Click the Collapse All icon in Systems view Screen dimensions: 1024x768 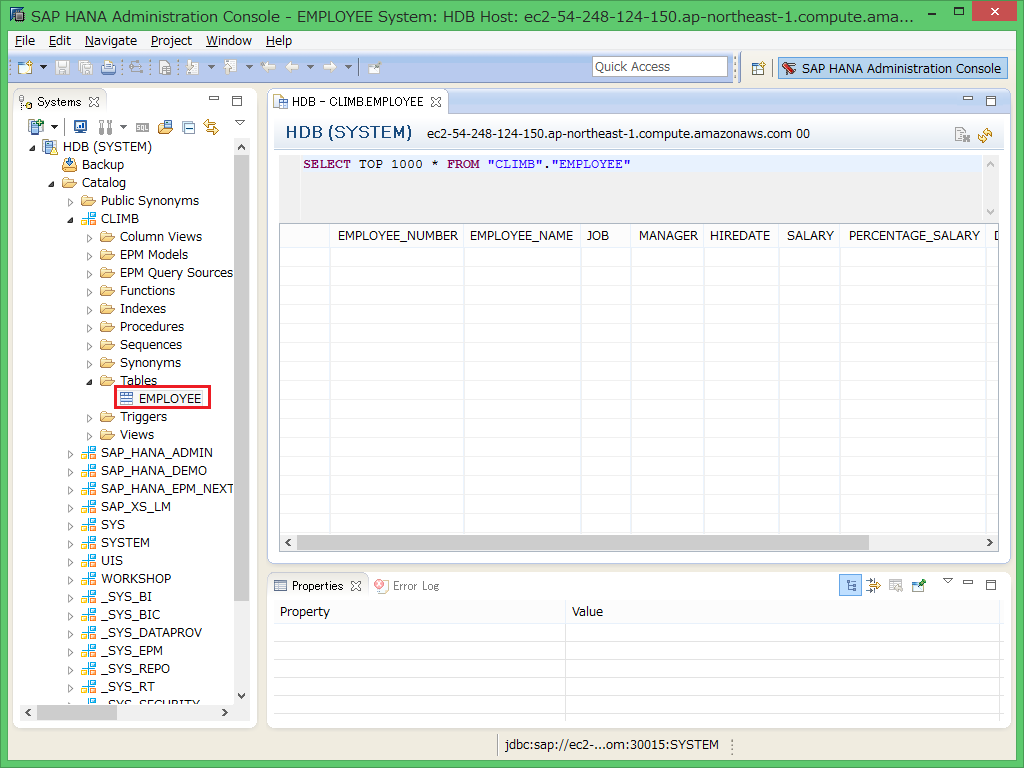point(189,127)
